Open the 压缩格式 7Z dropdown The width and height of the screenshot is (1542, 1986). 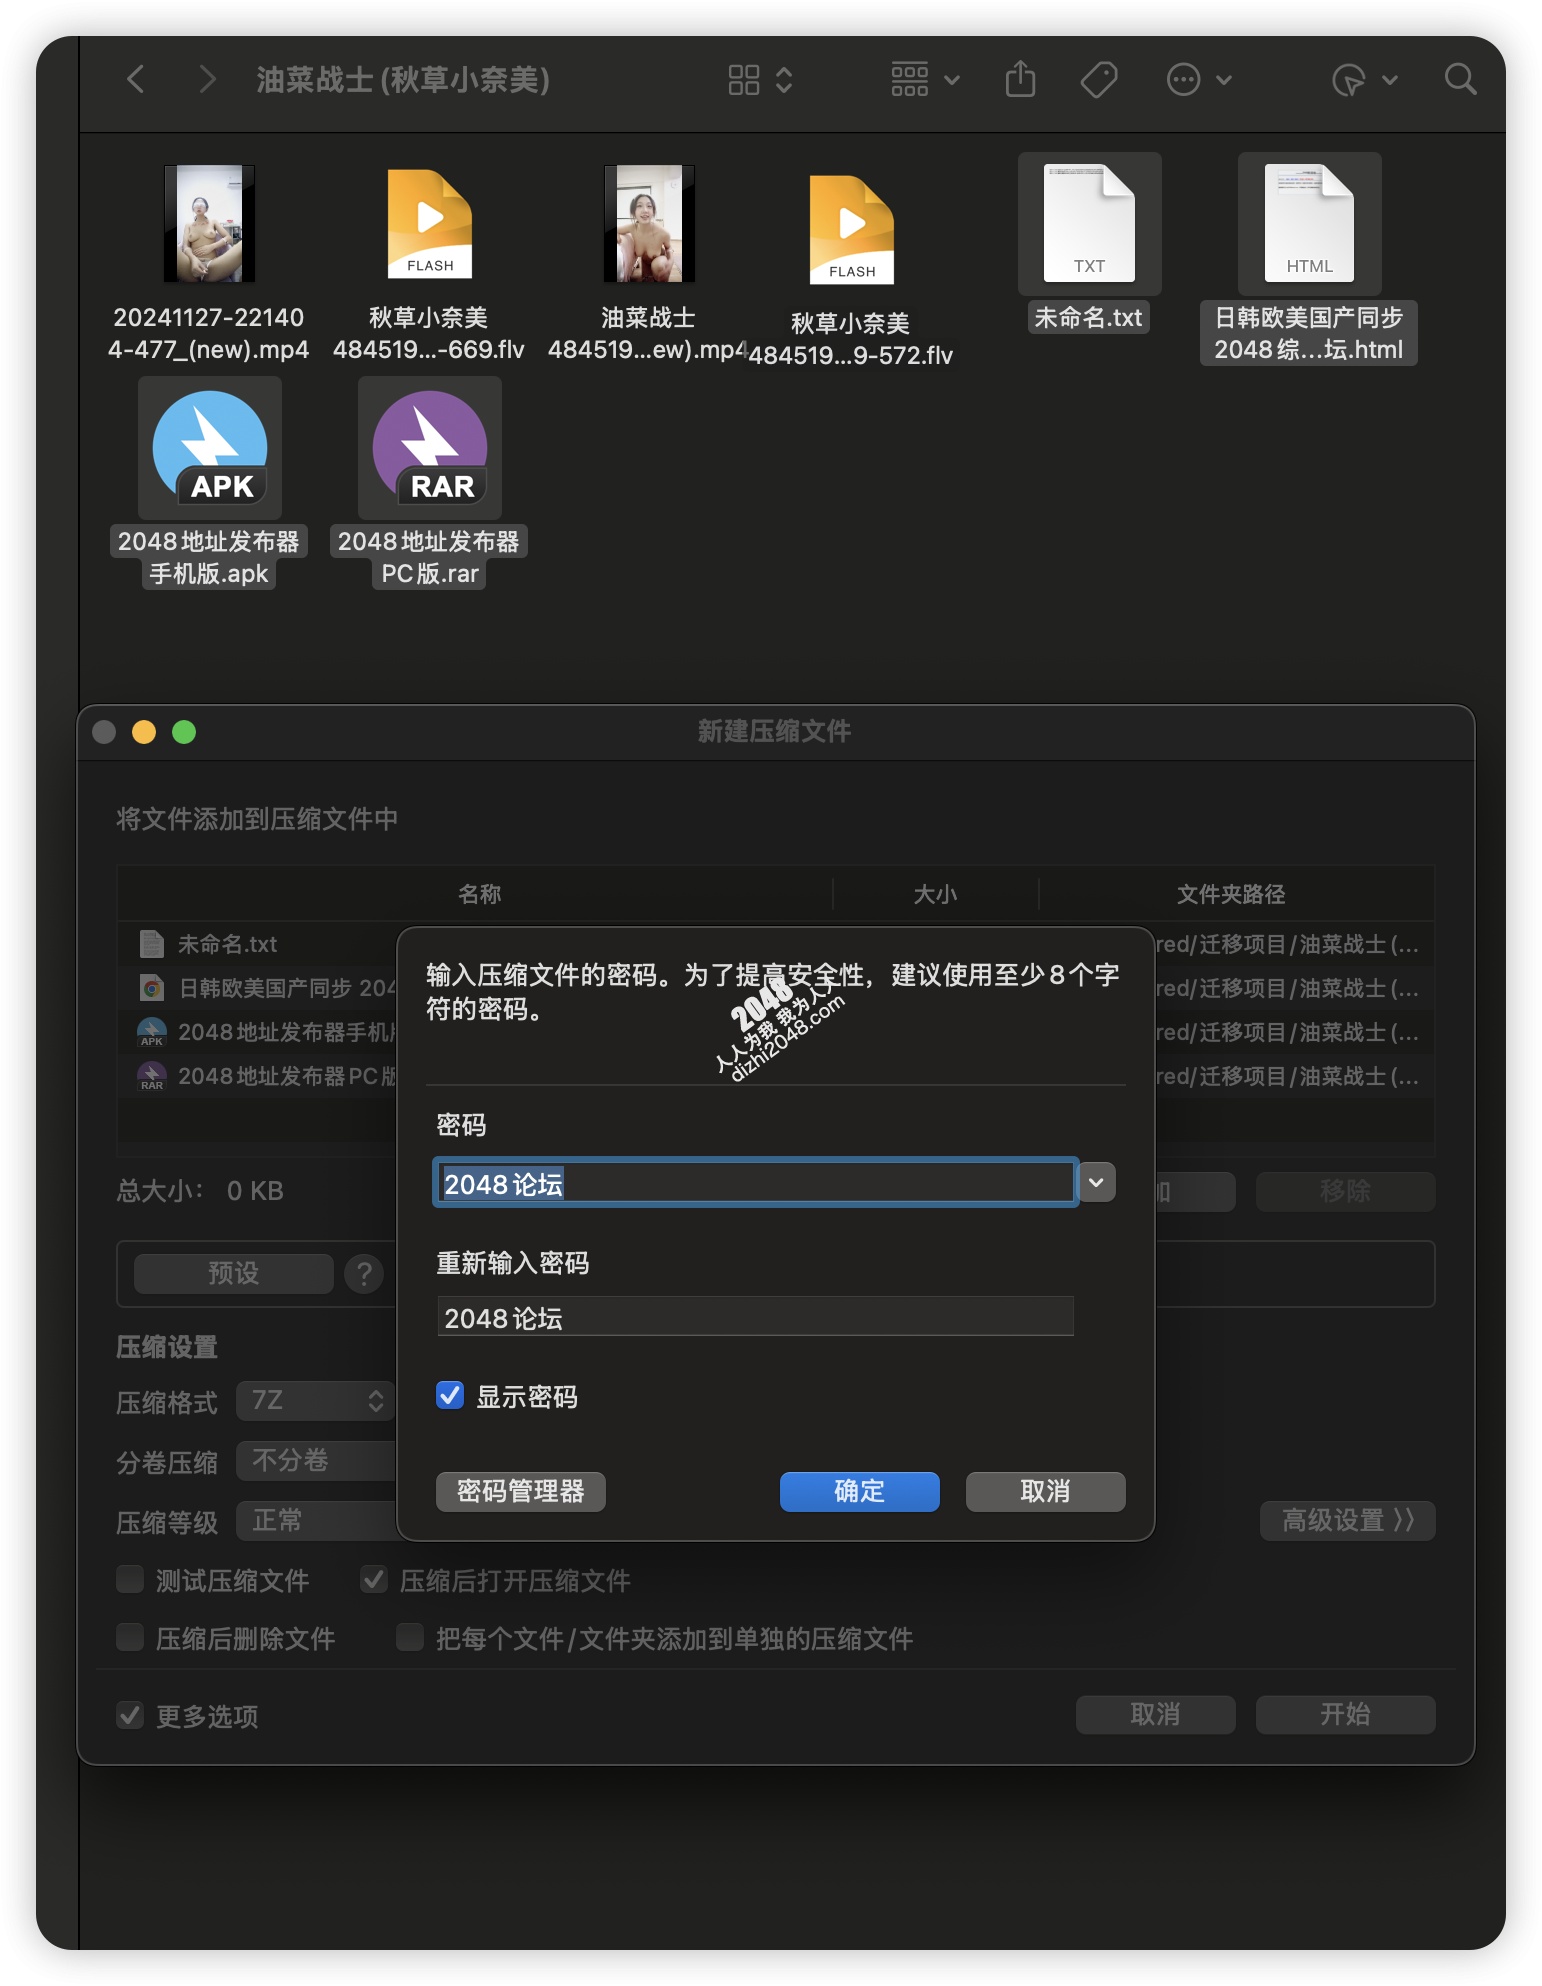click(316, 1401)
